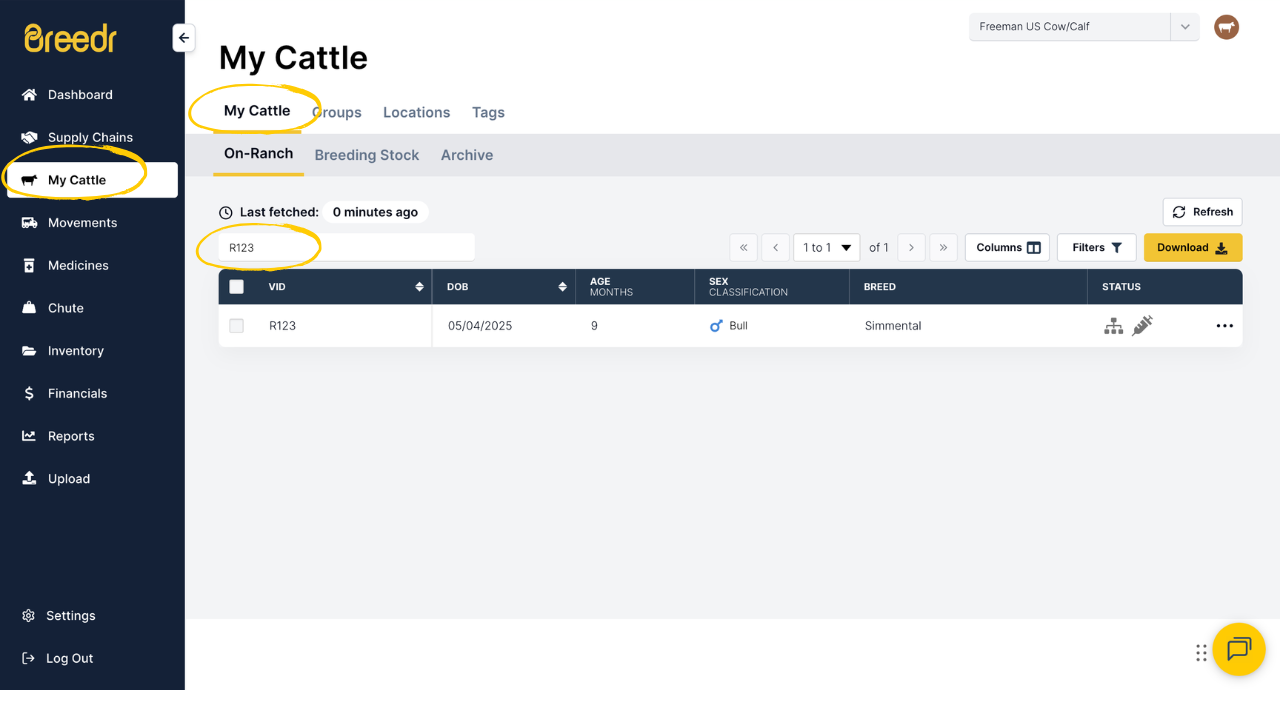This screenshot has width=1280, height=720.
Task: Click the brown cow profile avatar
Action: click(1226, 27)
